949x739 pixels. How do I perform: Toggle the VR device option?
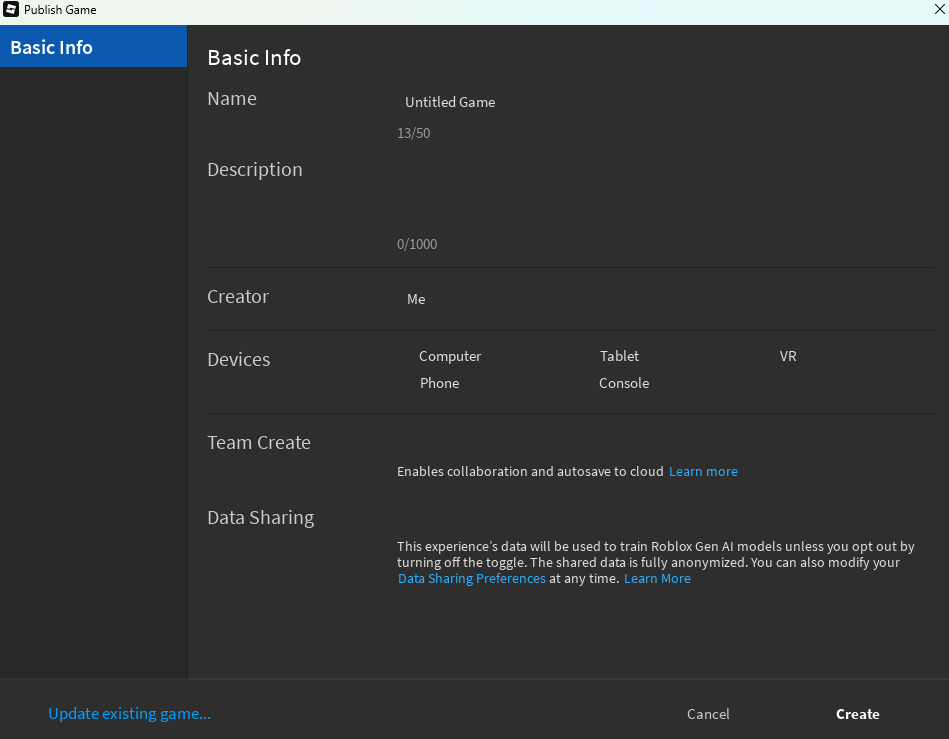tap(788, 356)
